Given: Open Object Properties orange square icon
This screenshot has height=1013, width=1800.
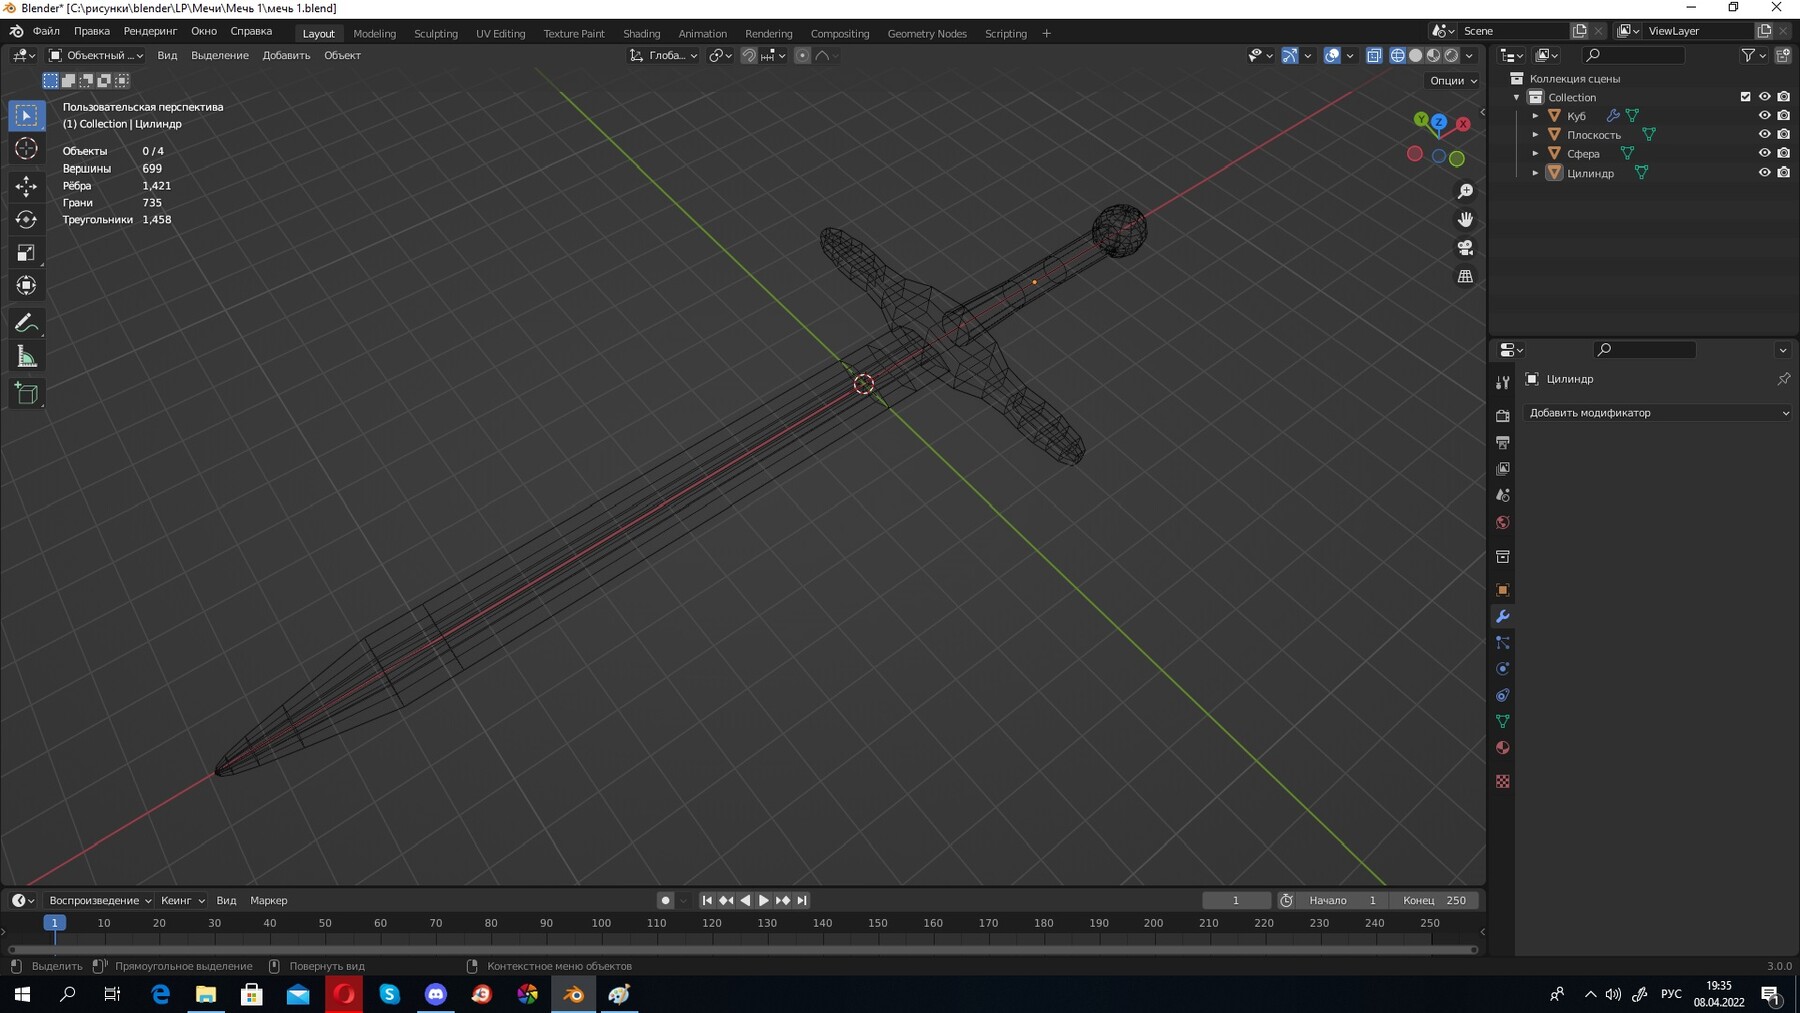Looking at the screenshot, I should (x=1503, y=590).
